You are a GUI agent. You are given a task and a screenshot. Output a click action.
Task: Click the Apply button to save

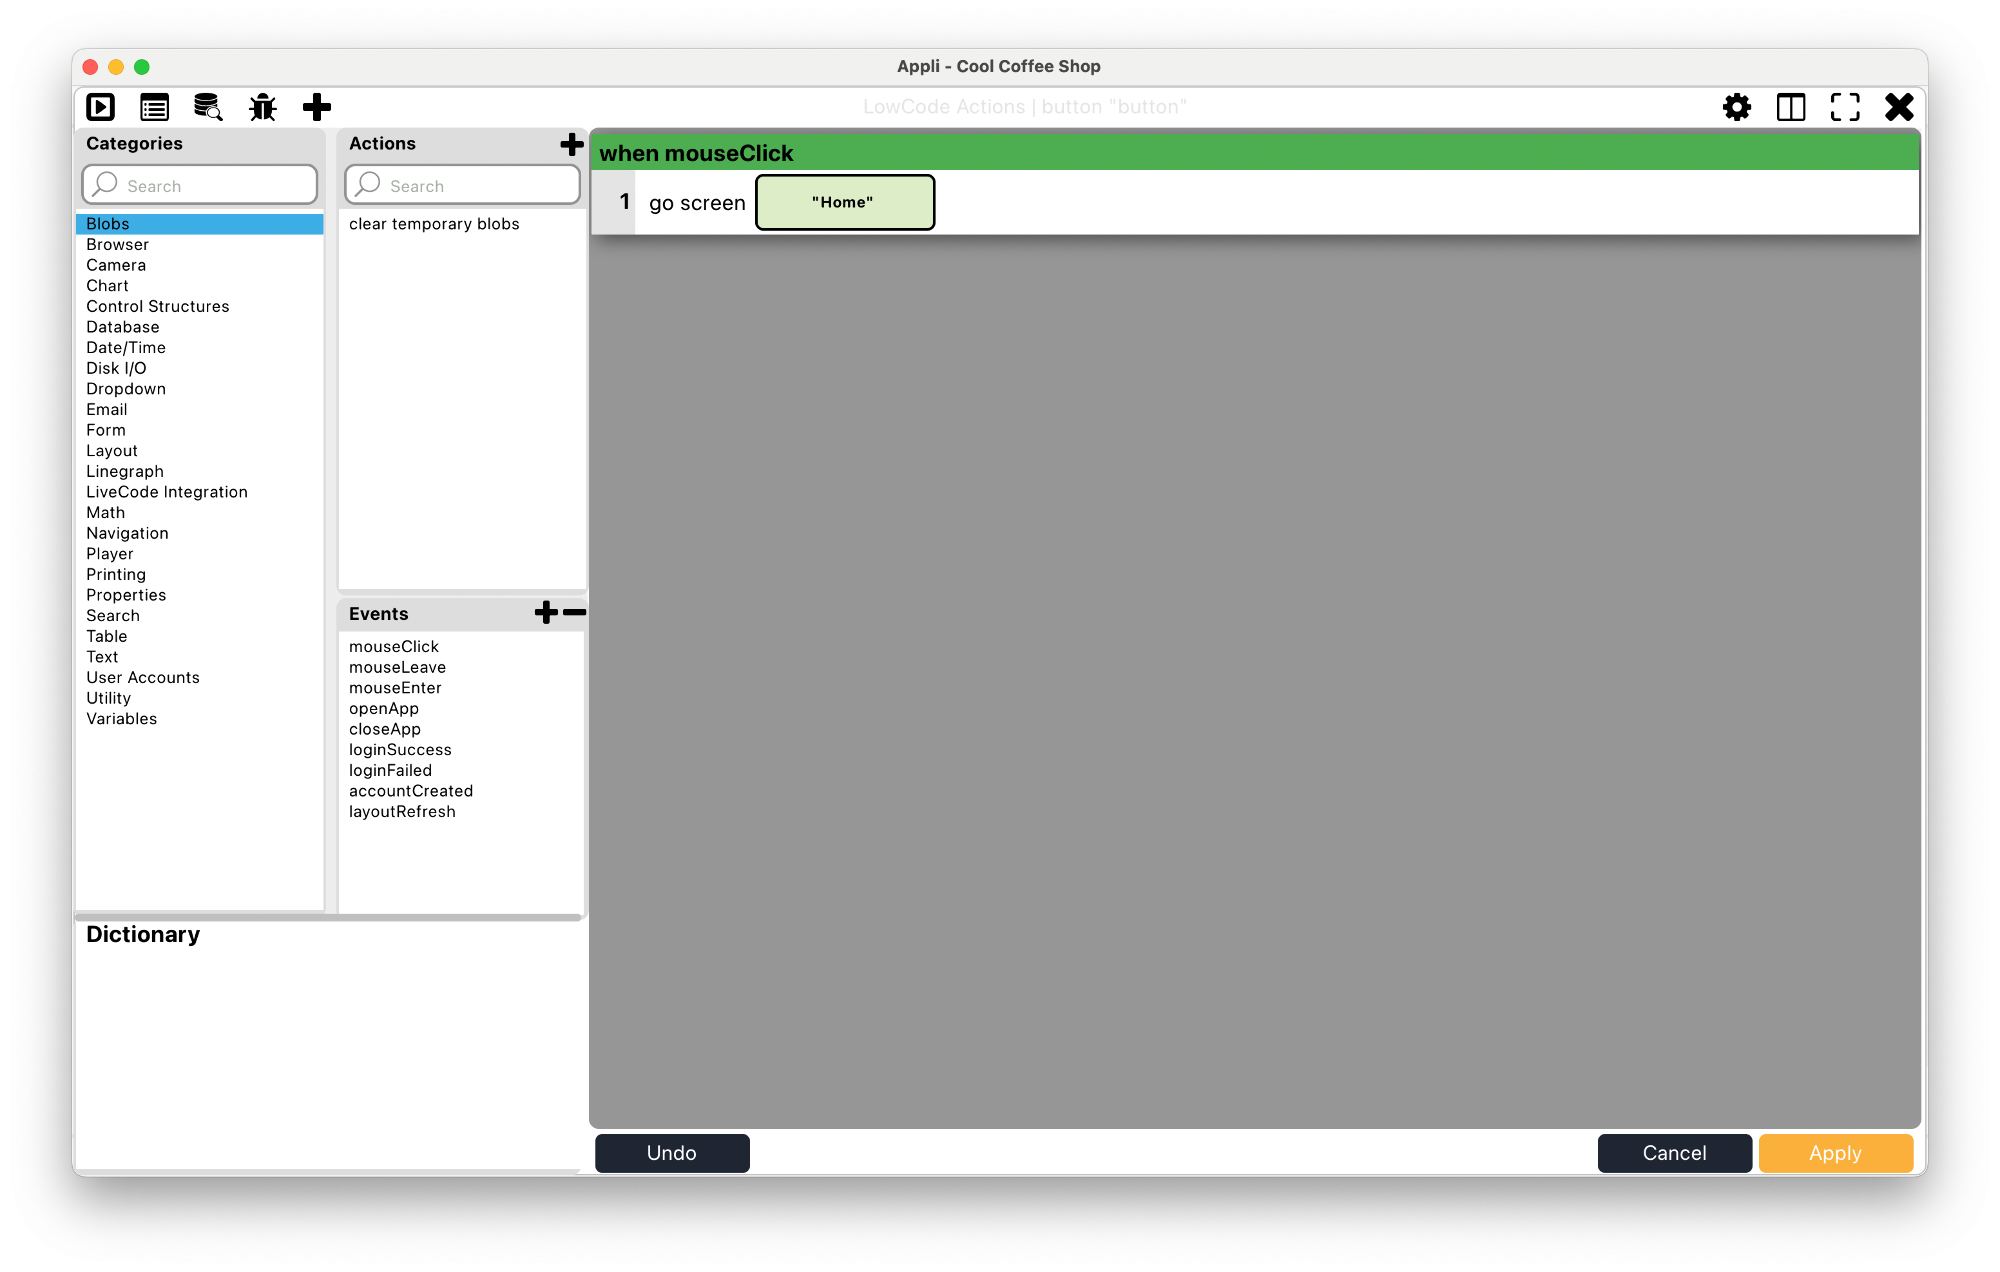tap(1834, 1153)
